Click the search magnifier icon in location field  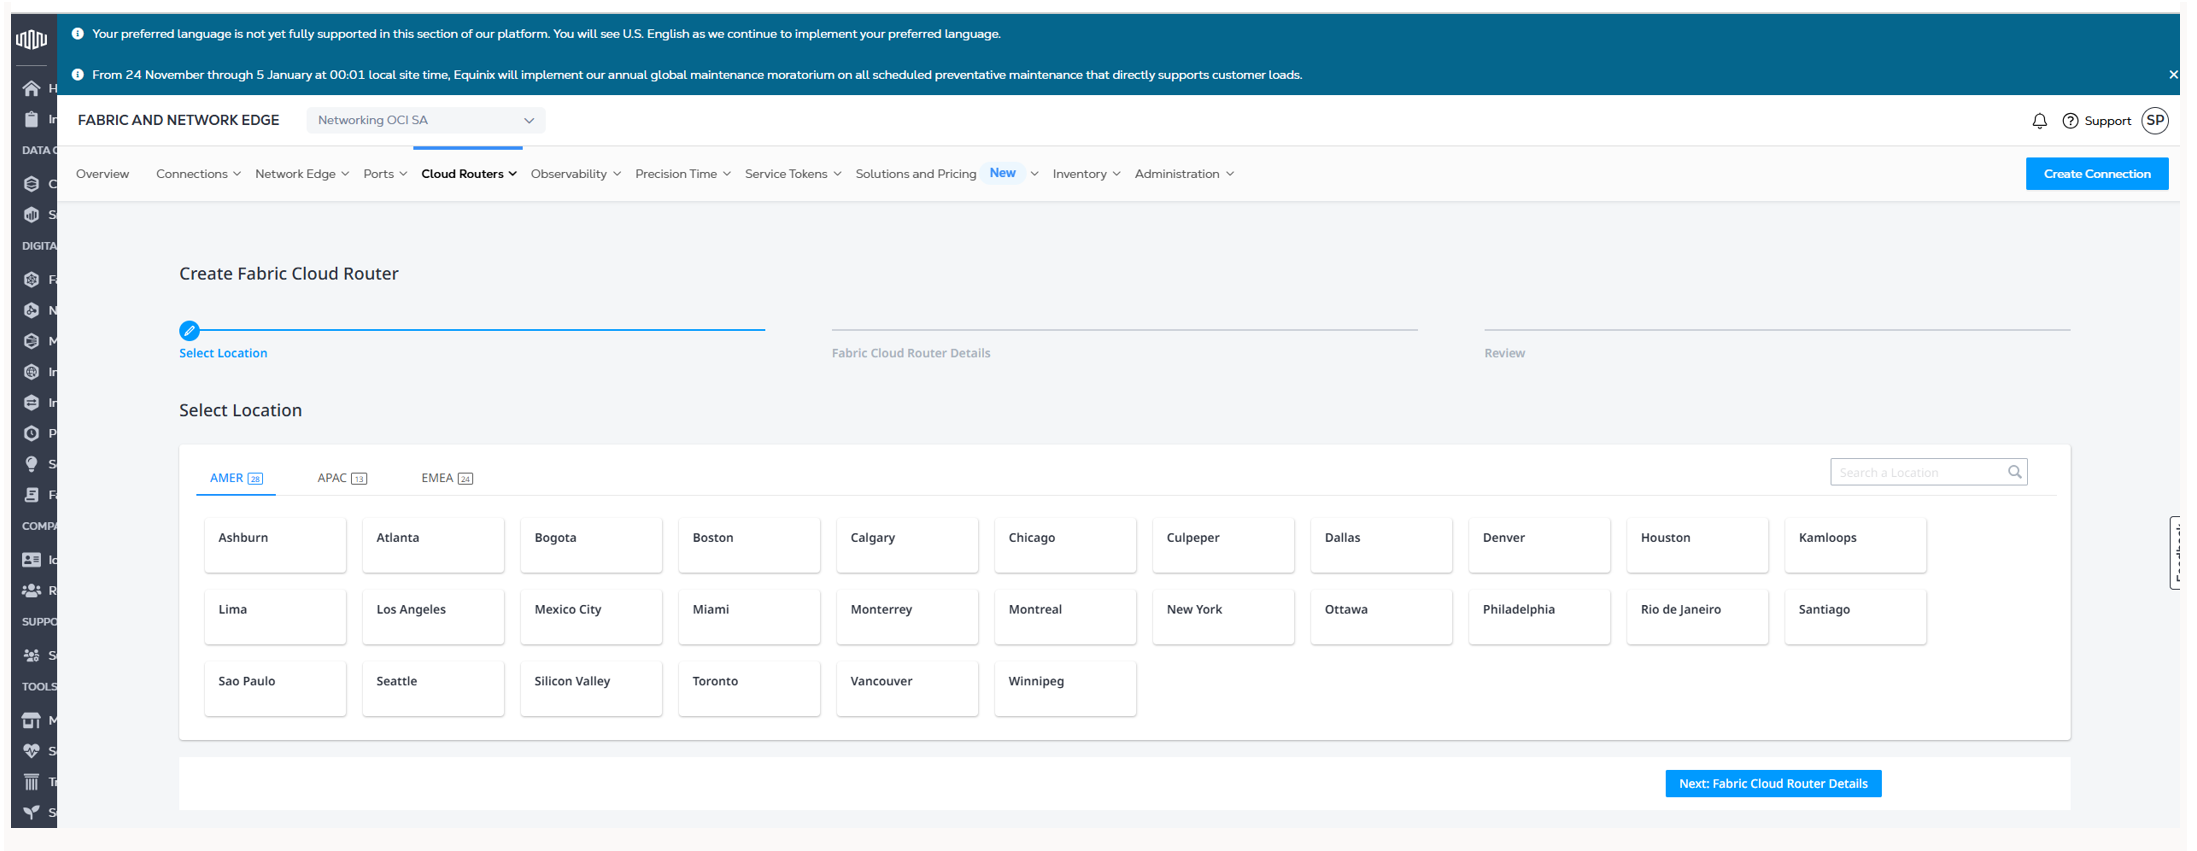click(x=2014, y=472)
